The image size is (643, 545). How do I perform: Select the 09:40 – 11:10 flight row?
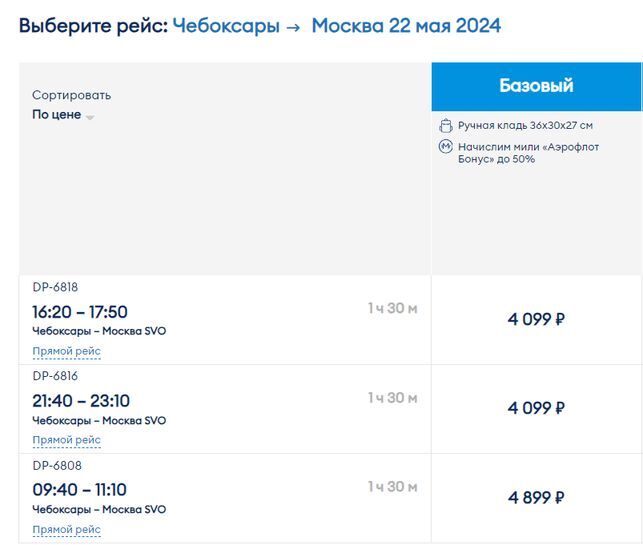coord(80,490)
